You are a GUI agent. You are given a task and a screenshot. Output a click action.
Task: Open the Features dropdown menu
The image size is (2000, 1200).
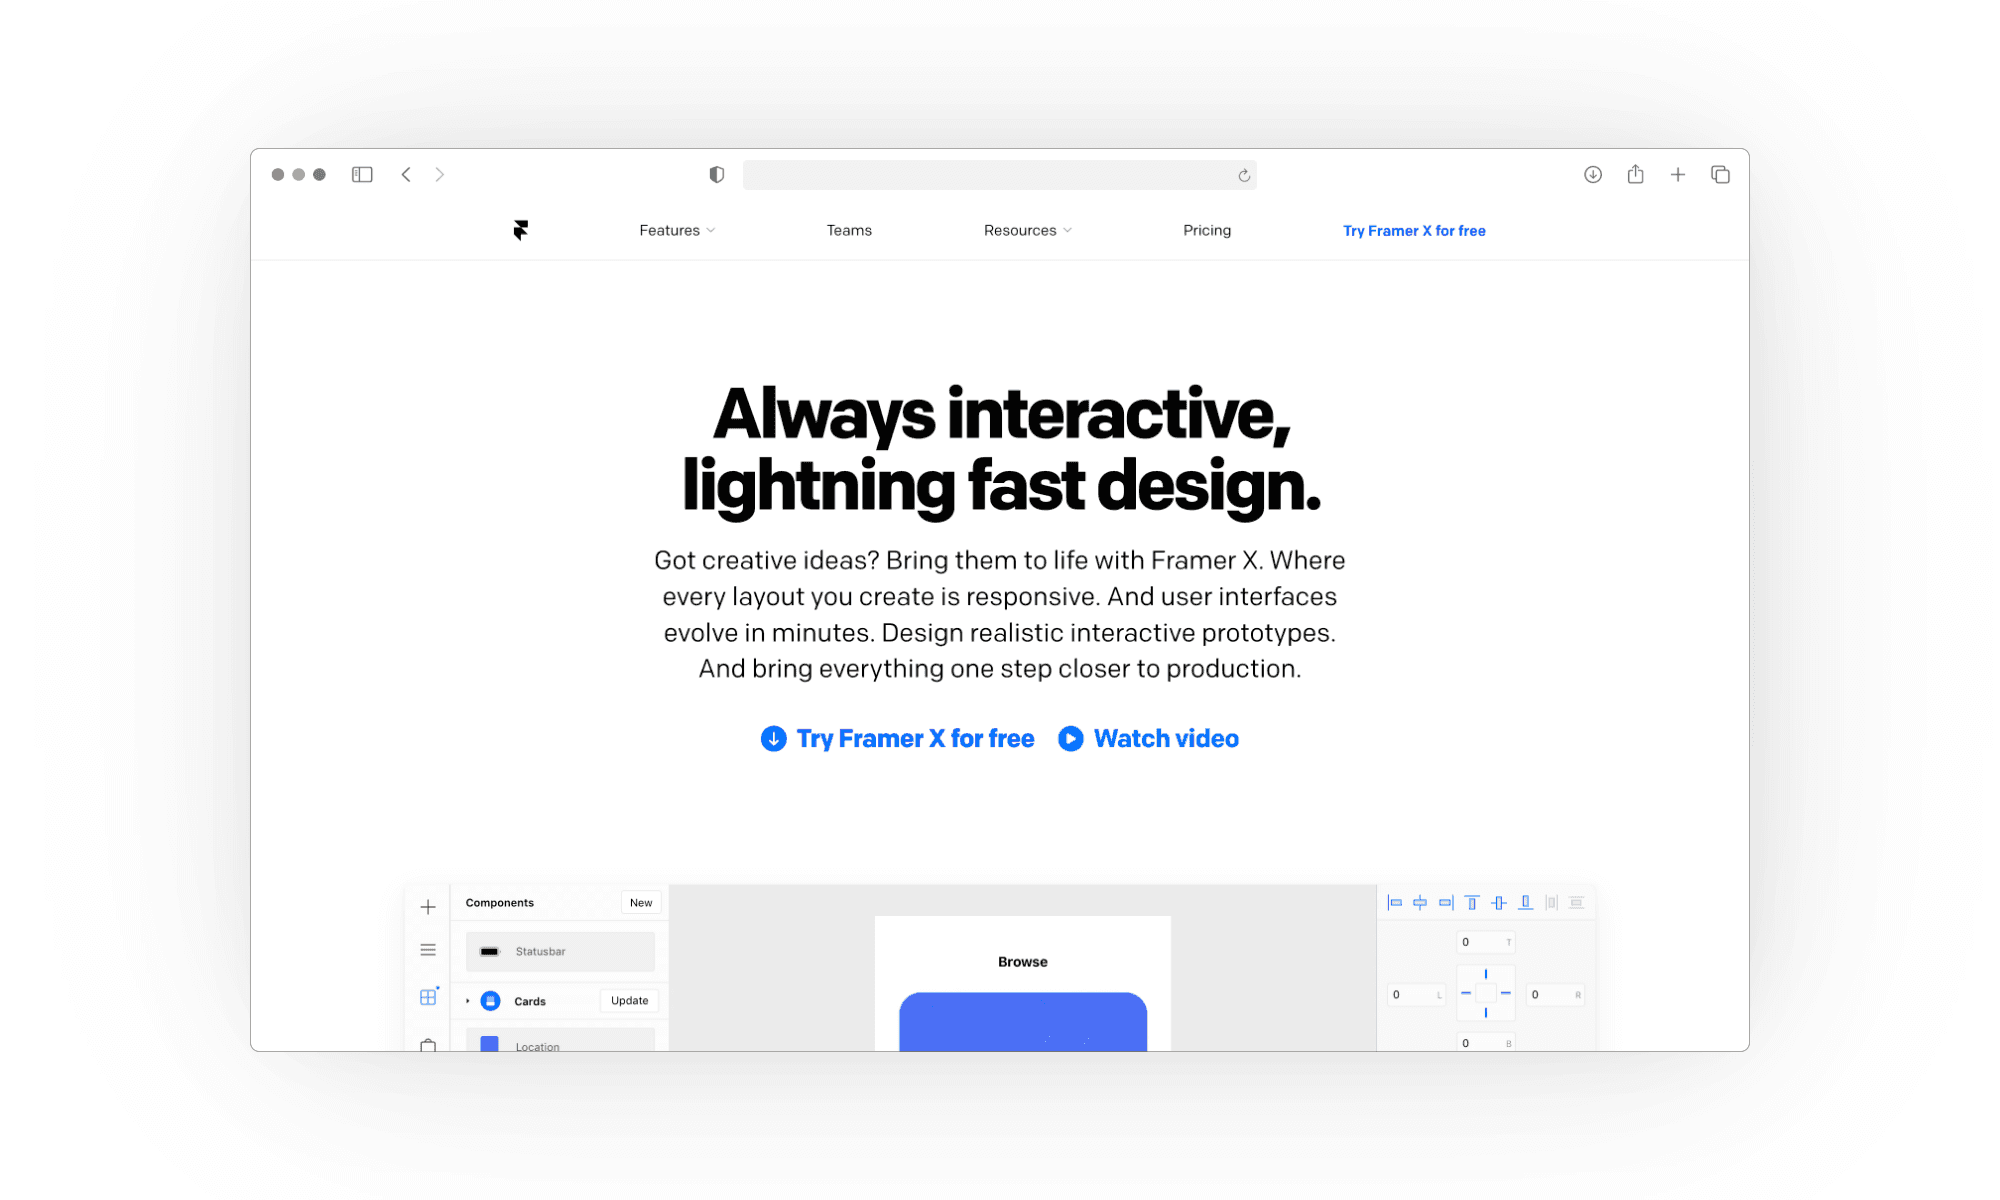pos(677,230)
